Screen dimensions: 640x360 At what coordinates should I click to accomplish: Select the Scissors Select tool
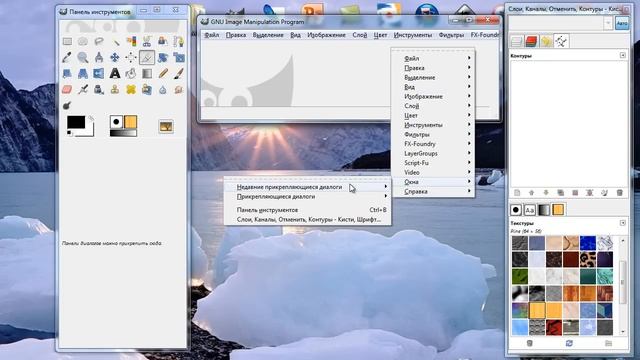[x=147, y=41]
